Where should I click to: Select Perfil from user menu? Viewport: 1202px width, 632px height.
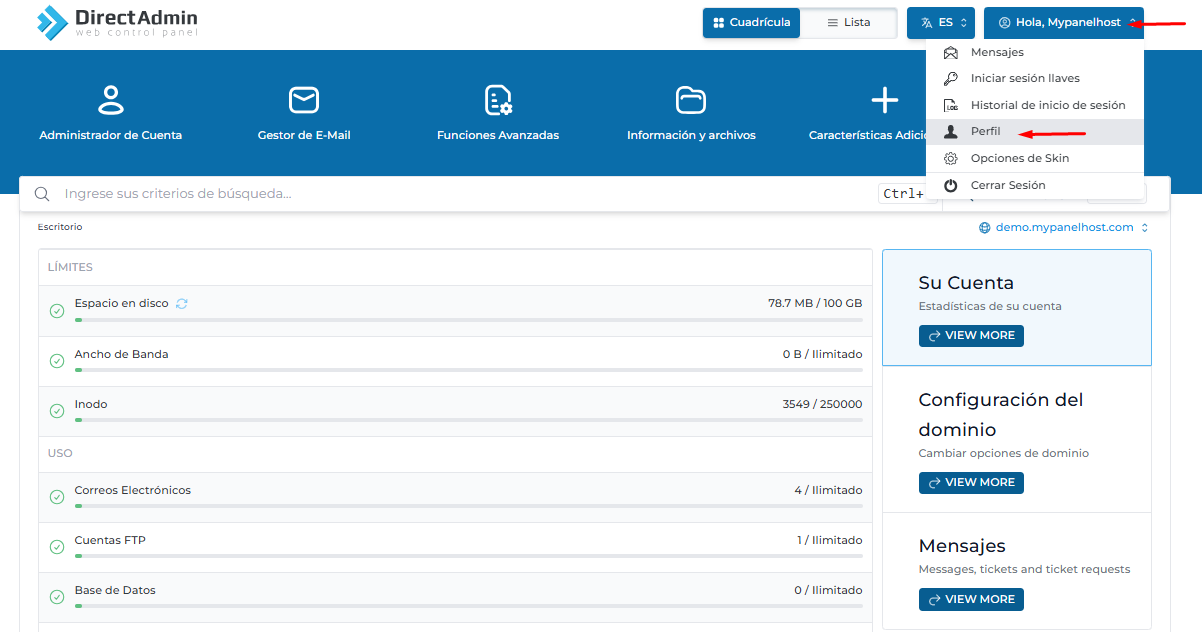(x=985, y=132)
